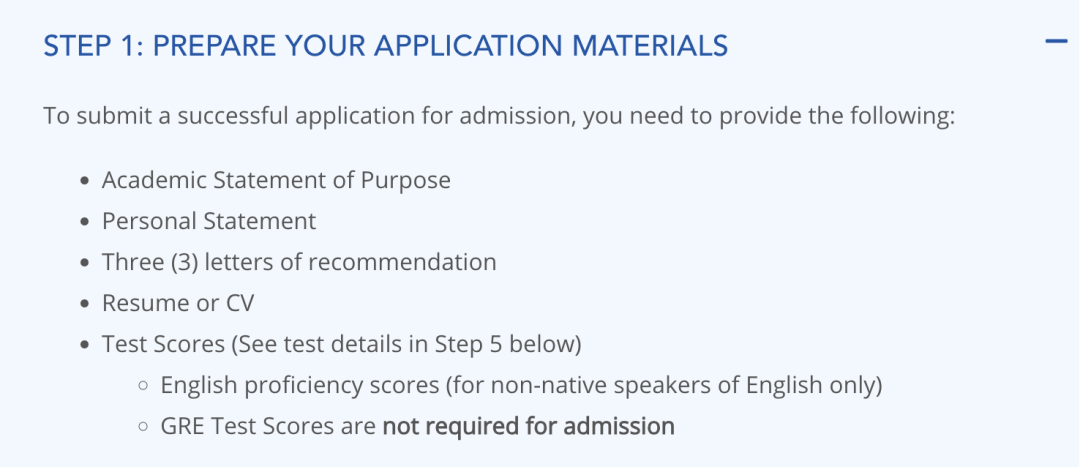Click the Personal Statement list item
Viewport: 1080px width, 467px height.
point(209,221)
